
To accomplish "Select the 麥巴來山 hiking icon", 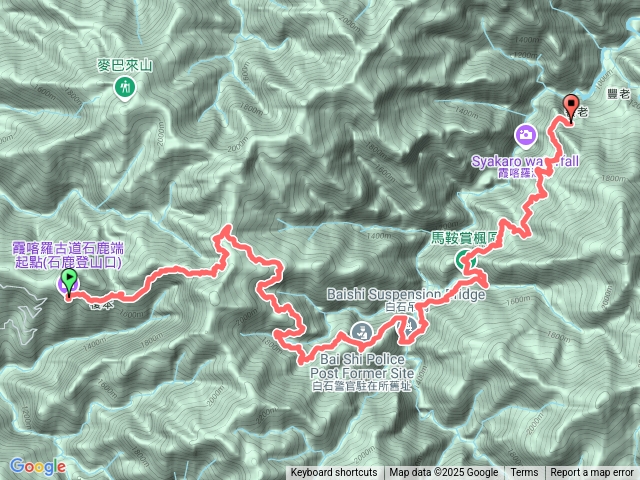I will click(x=125, y=89).
